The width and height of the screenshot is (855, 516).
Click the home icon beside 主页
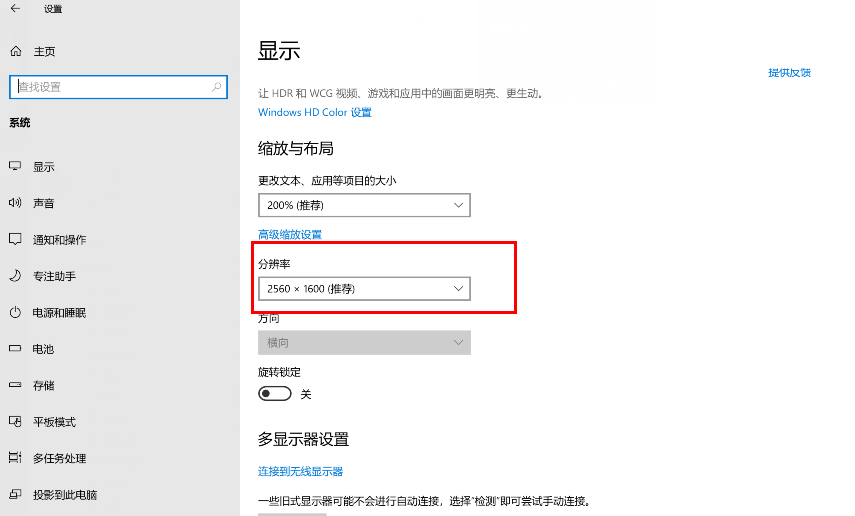pos(16,51)
